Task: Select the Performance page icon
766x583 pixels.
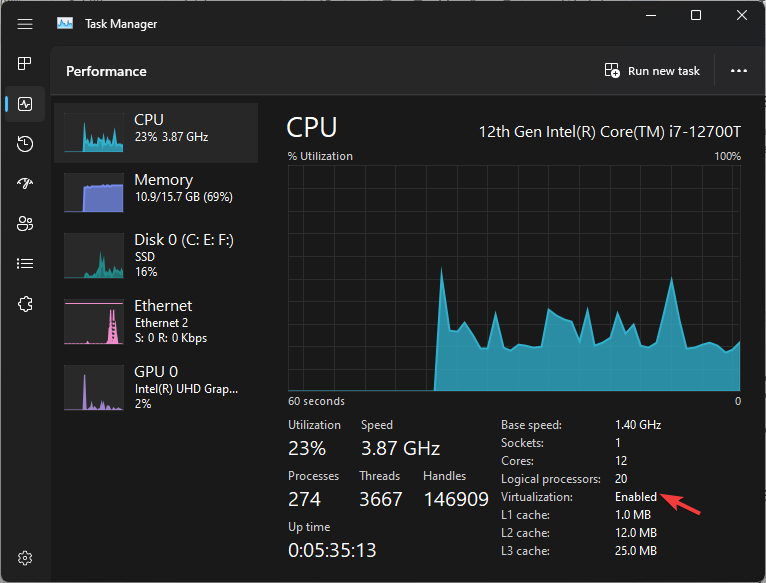Action: pyautogui.click(x=25, y=104)
